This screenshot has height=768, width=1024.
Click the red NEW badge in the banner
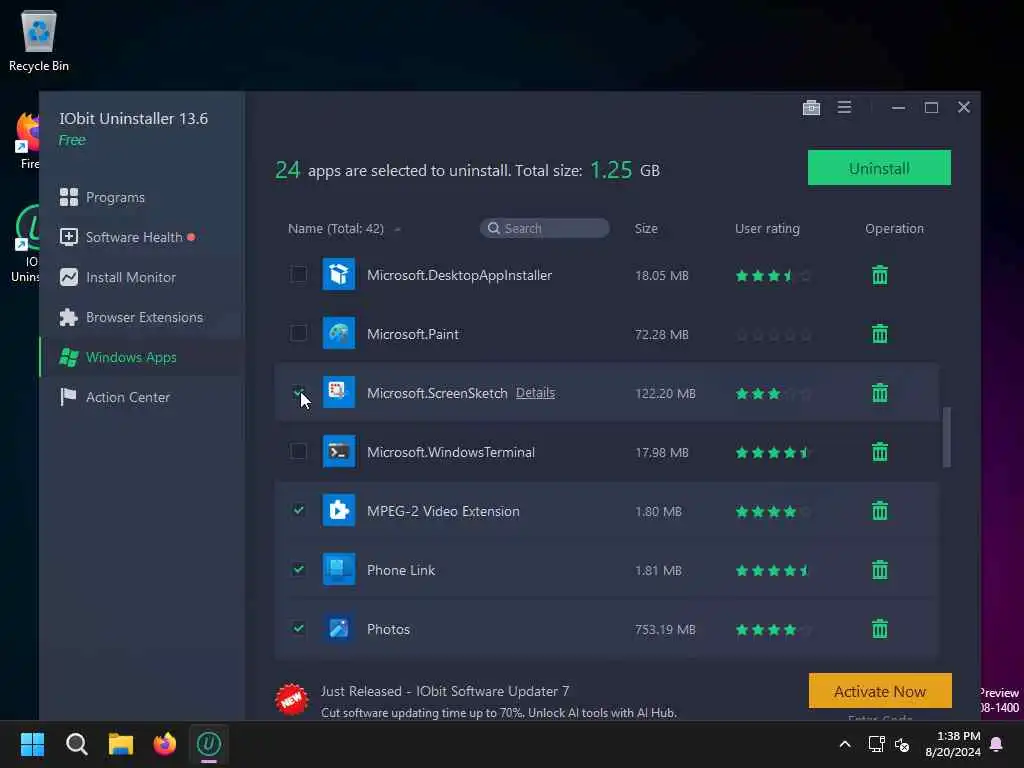tap(291, 699)
